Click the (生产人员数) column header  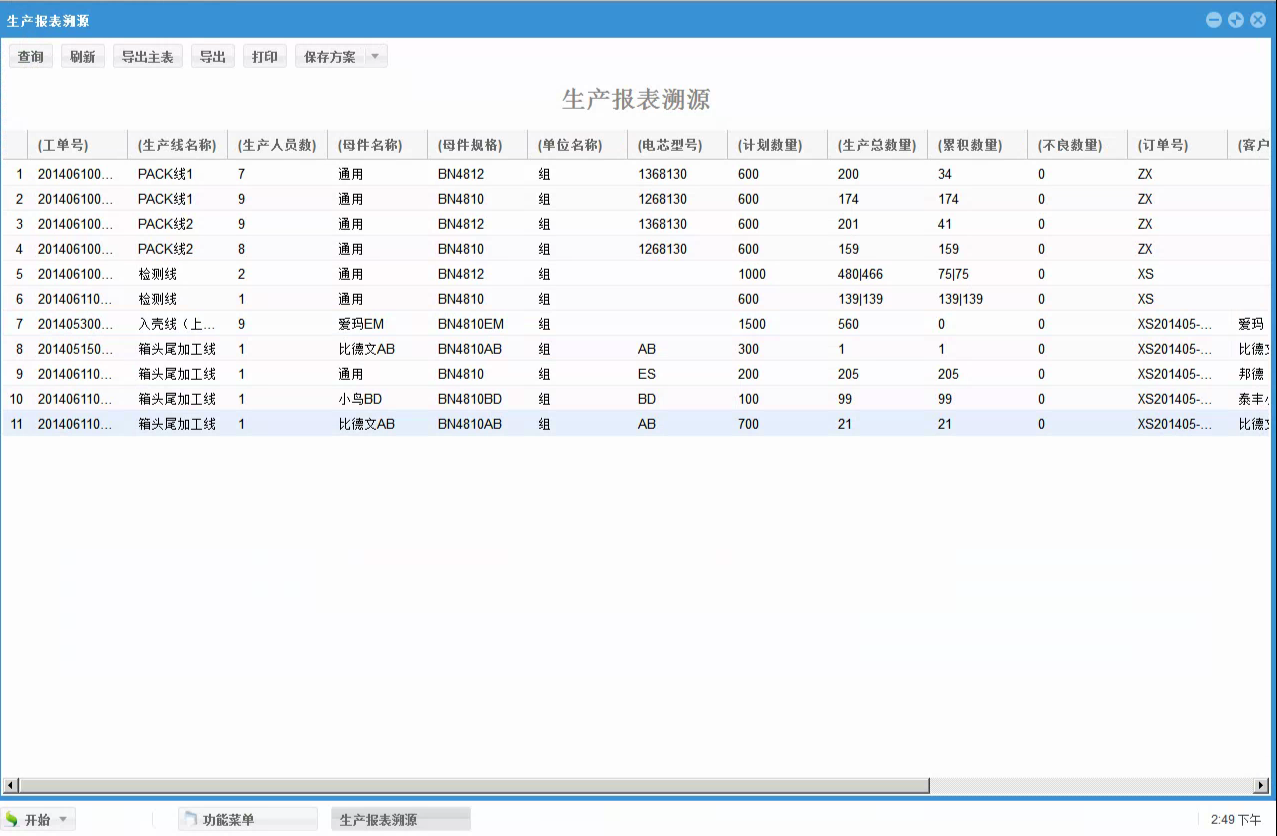[x=278, y=145]
